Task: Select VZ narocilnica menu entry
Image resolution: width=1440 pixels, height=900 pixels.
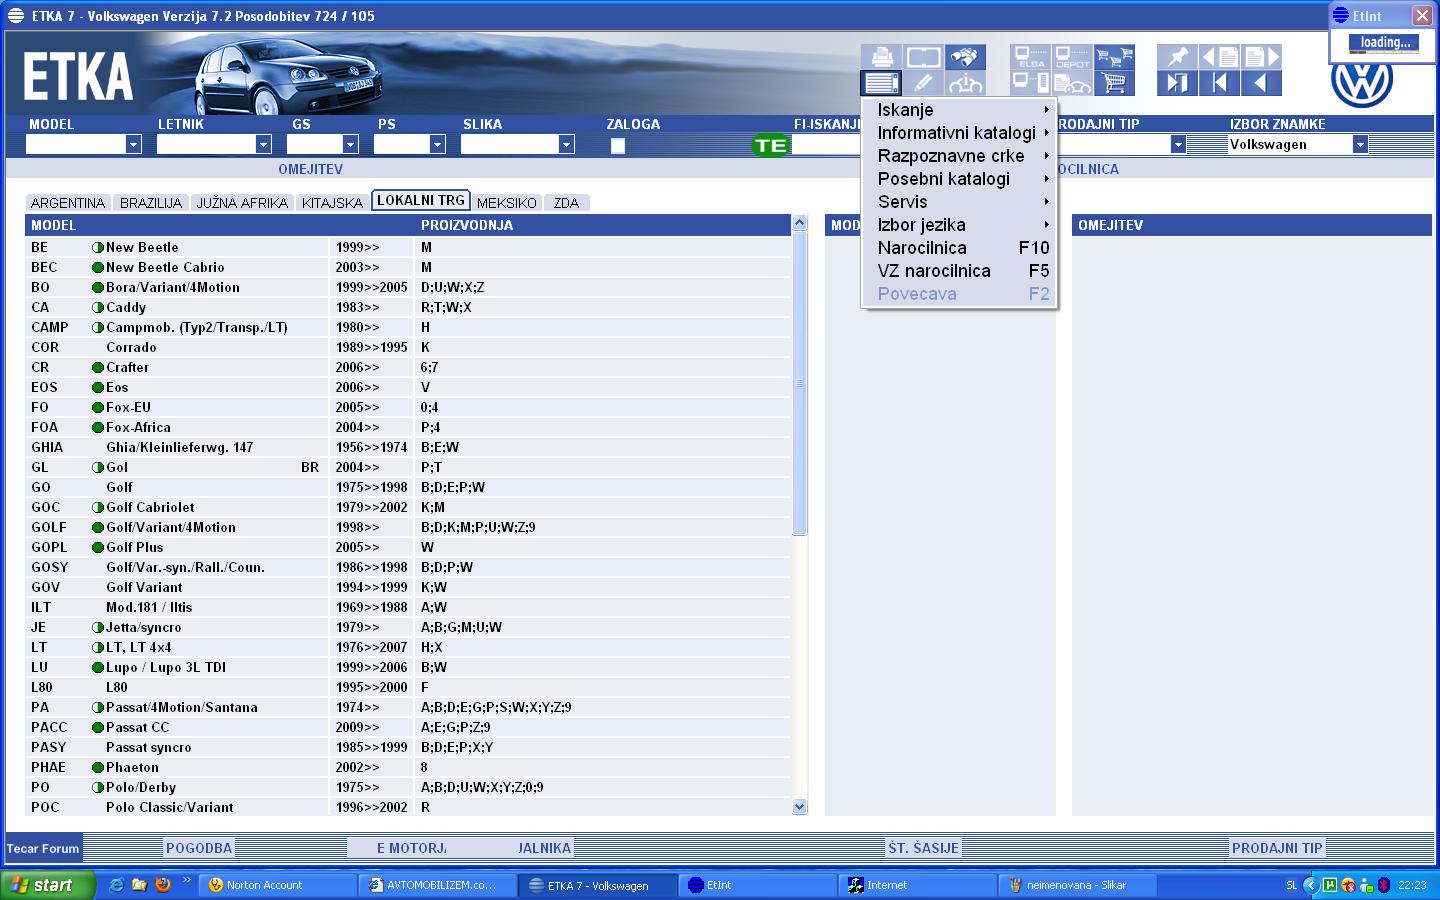Action: 960,271
